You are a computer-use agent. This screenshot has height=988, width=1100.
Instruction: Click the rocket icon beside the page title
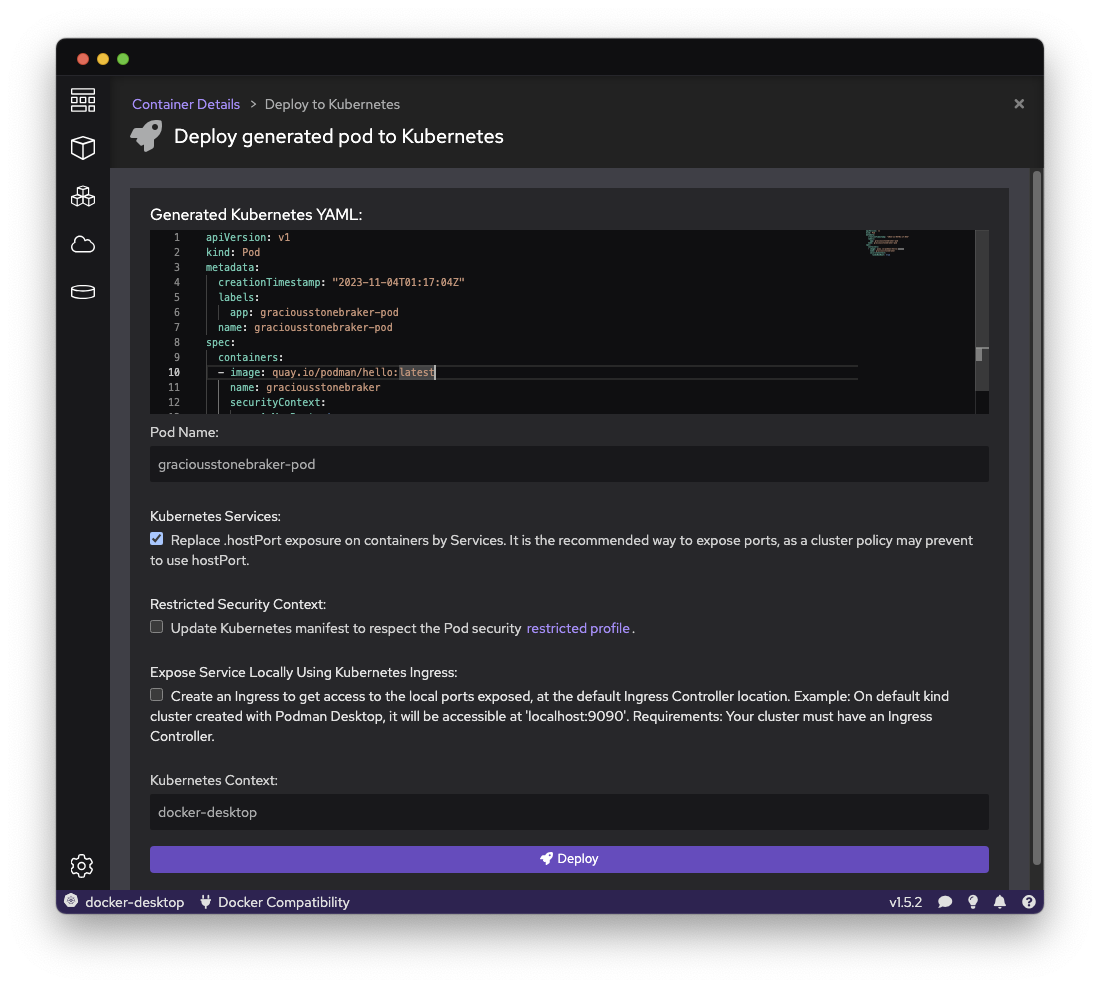[147, 135]
